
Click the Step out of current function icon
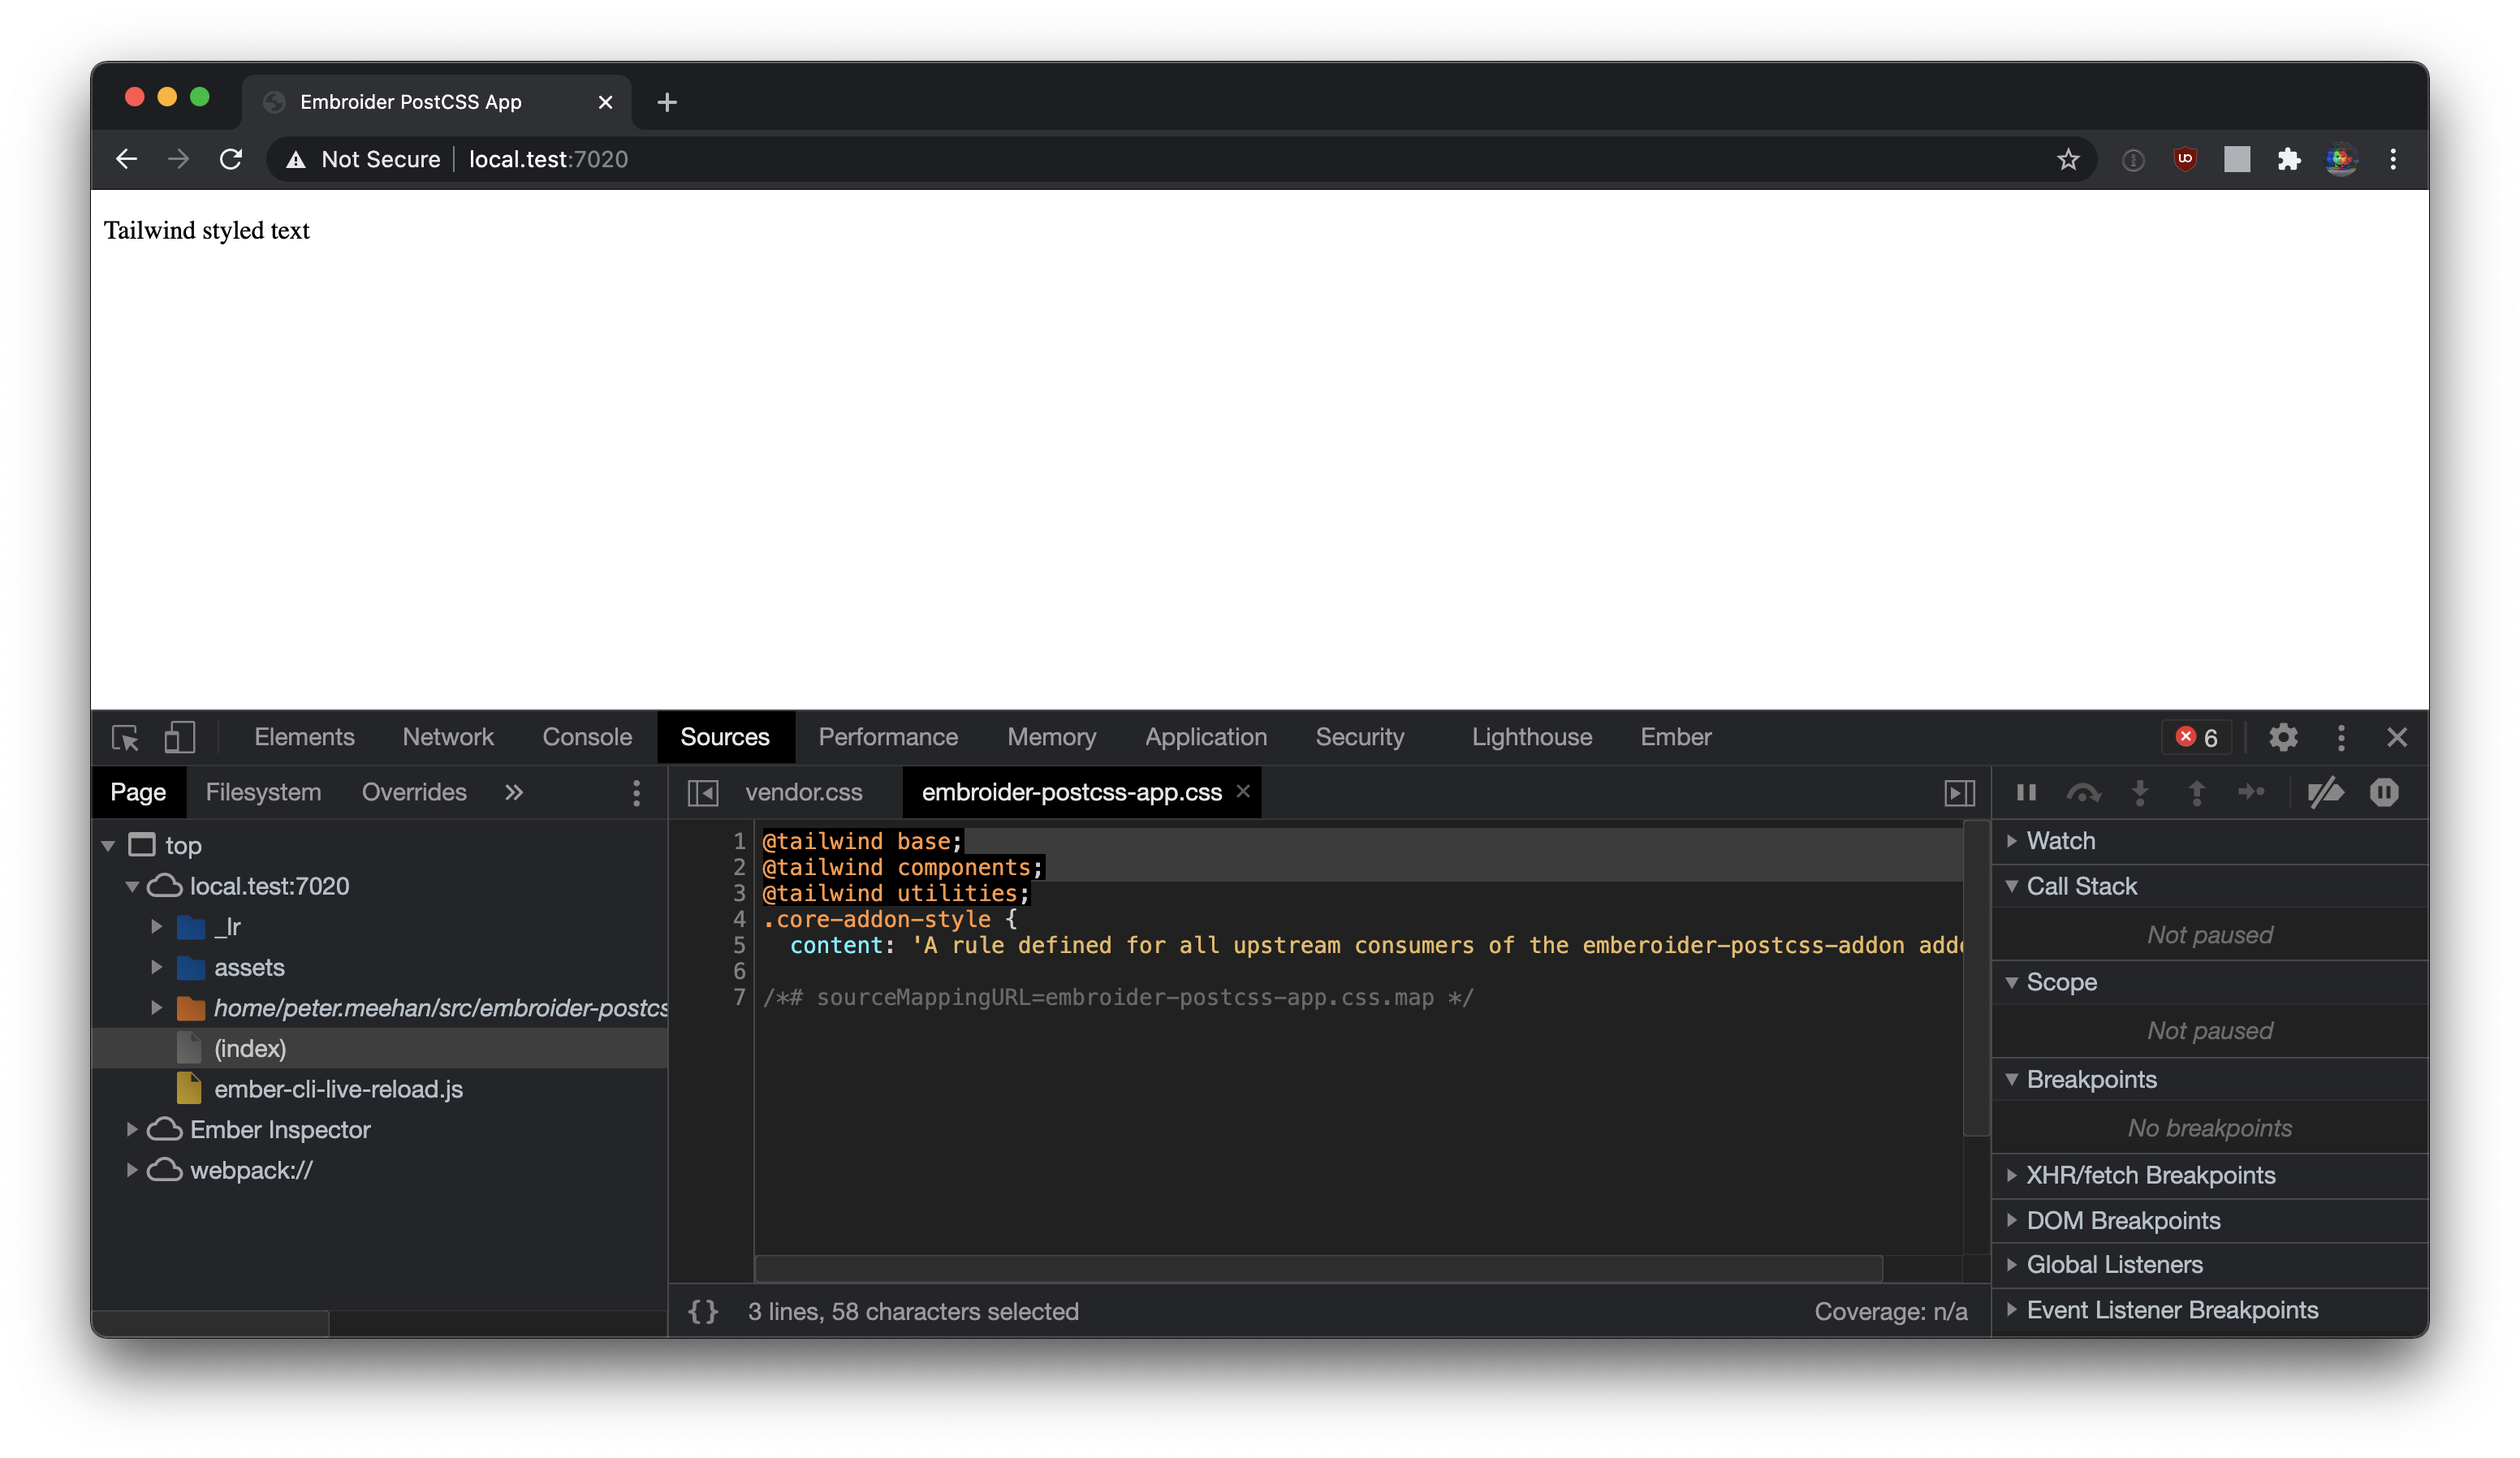(2196, 792)
